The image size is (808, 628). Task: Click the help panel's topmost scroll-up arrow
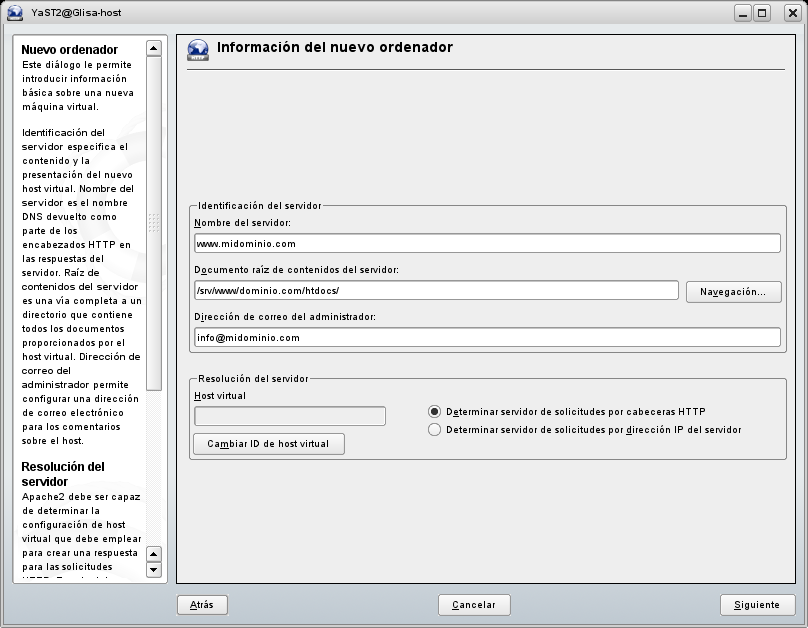(153, 48)
